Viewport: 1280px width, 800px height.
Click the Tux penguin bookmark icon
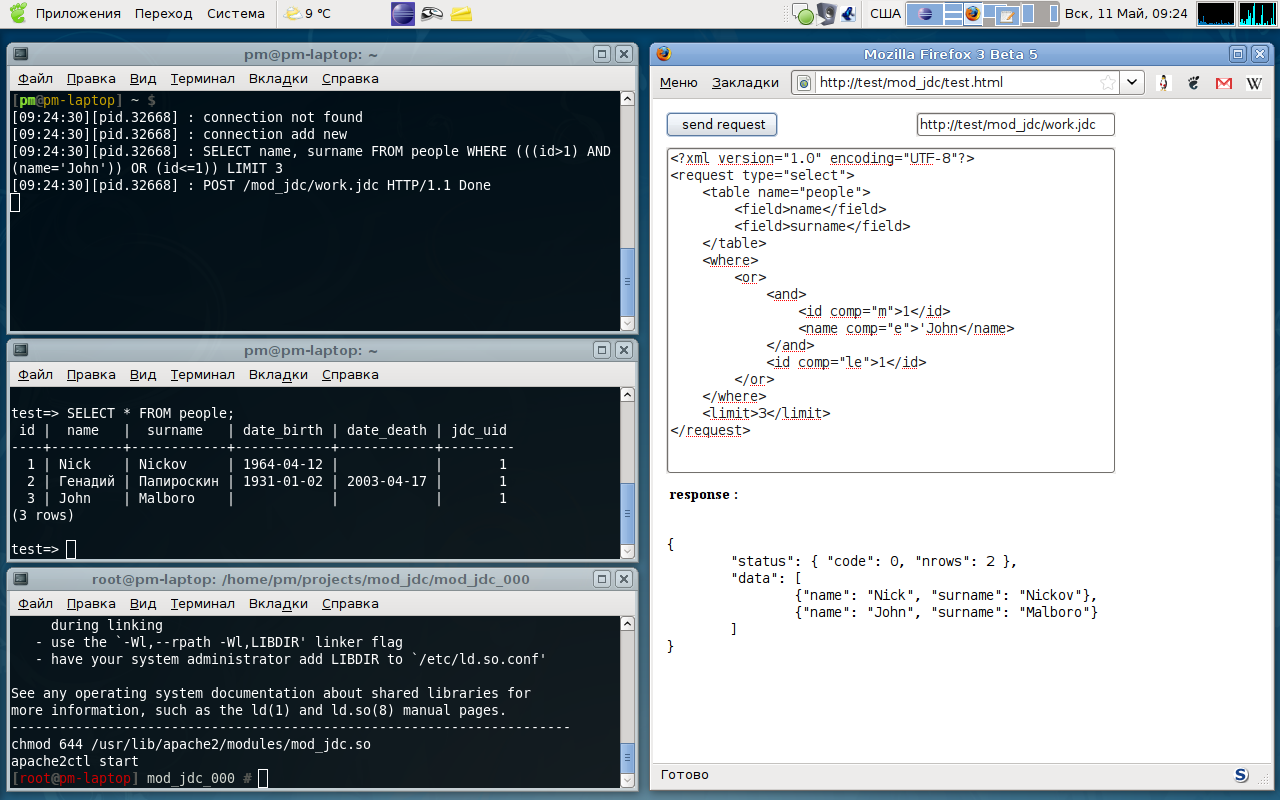coord(1163,83)
